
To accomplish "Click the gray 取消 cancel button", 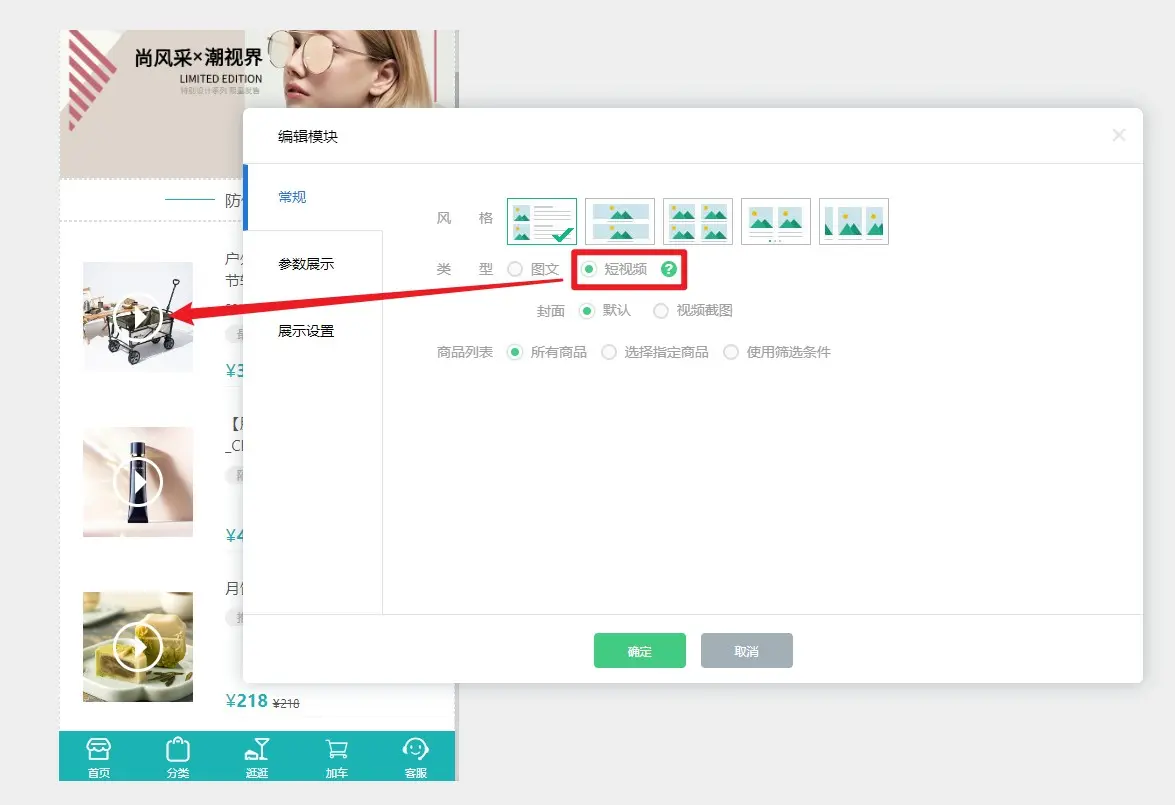I will [x=746, y=651].
